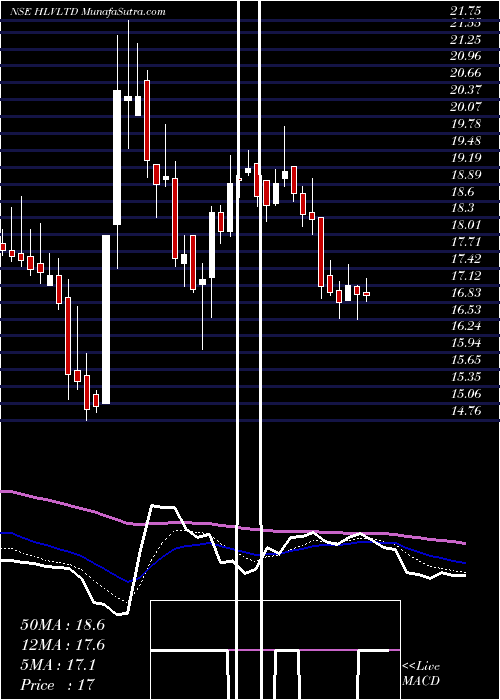The height and width of the screenshot is (700, 500).
Task: Click the 20.96 price axis label
Action: coord(465,56)
